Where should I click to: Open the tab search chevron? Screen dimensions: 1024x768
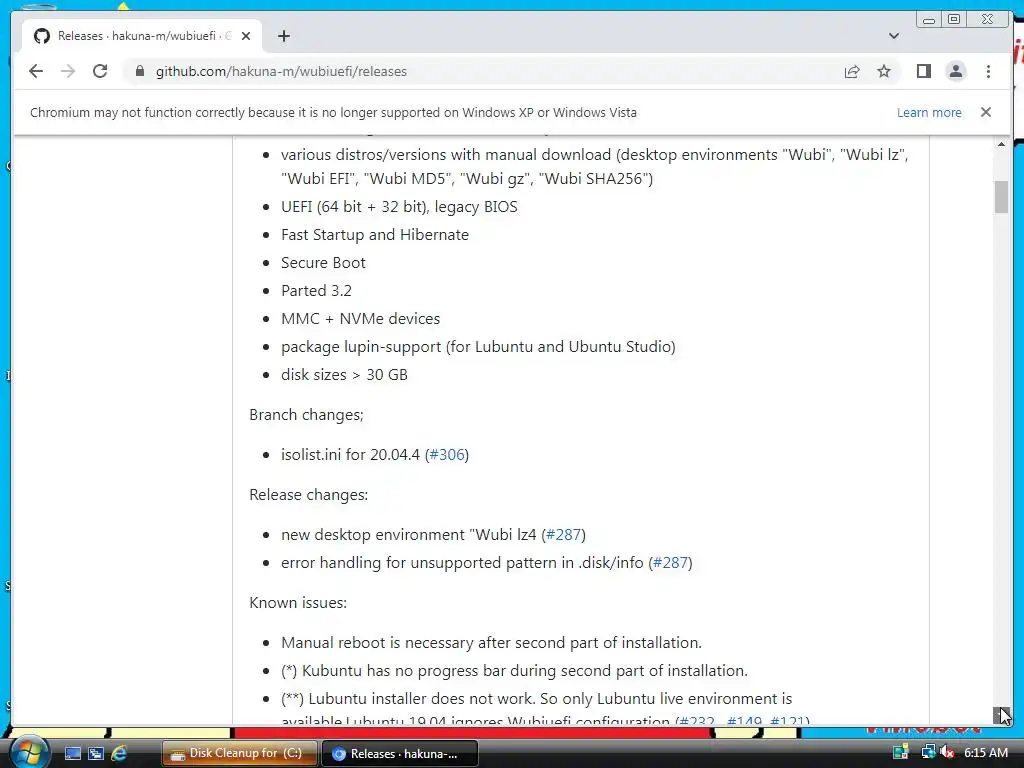[893, 36]
